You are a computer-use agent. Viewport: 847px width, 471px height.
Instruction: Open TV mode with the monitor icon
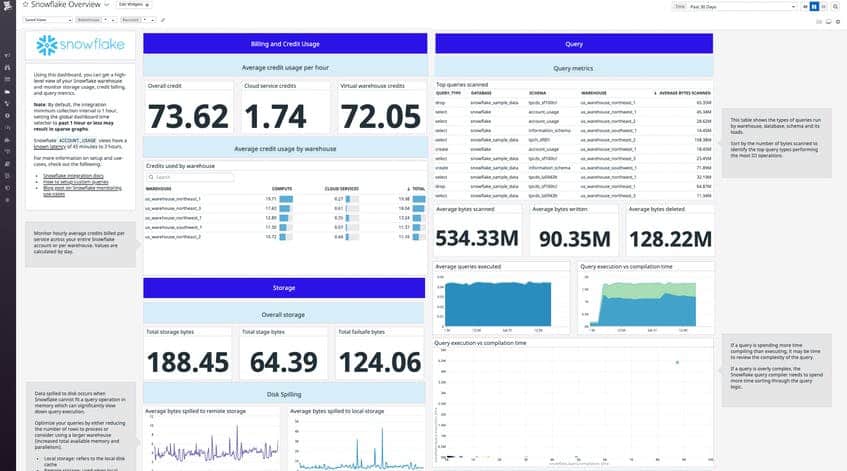(x=829, y=22)
